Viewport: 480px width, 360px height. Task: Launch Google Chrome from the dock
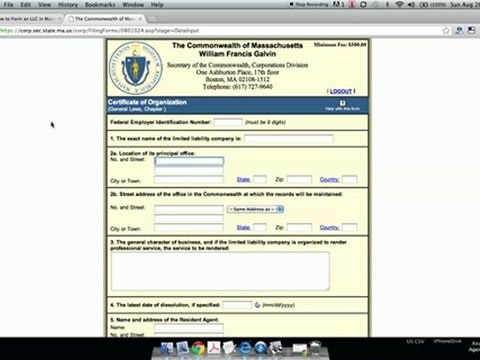(x=198, y=349)
